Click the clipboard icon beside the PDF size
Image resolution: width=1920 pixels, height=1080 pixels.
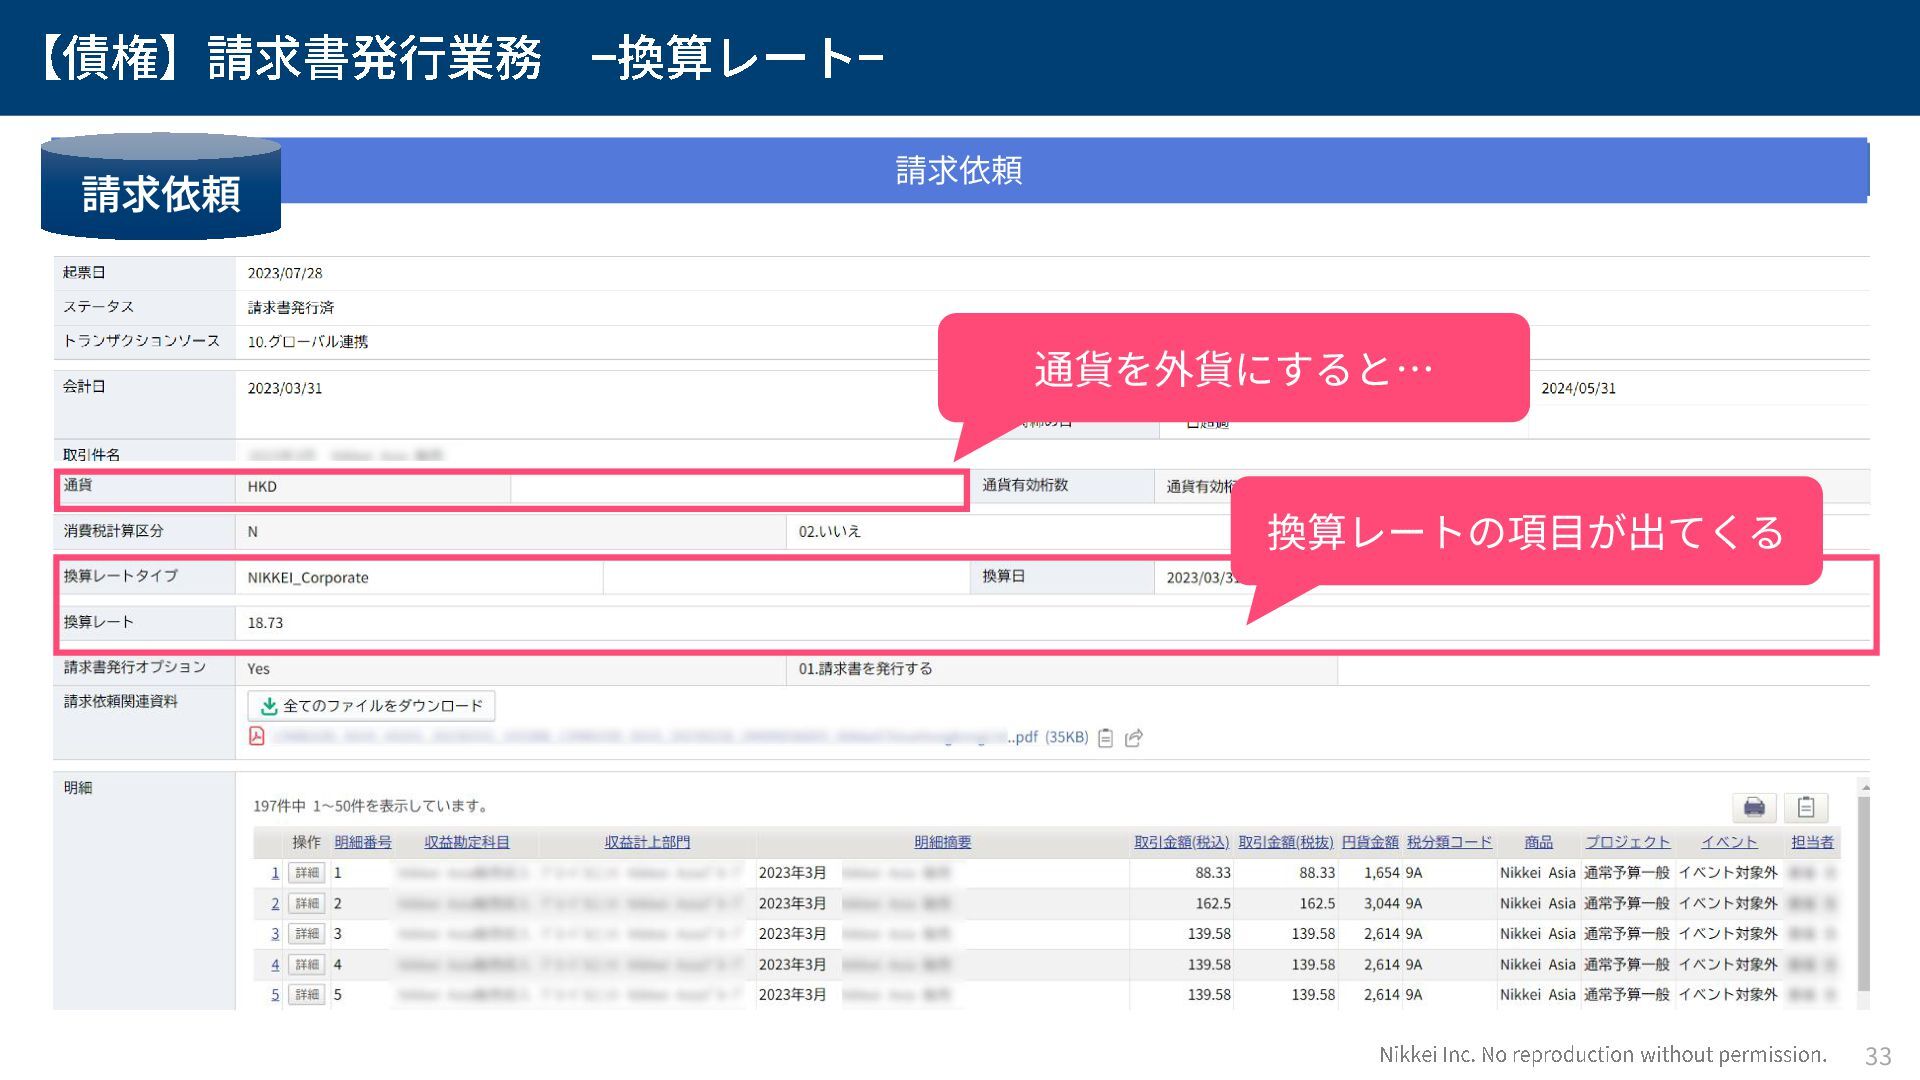(x=1105, y=738)
